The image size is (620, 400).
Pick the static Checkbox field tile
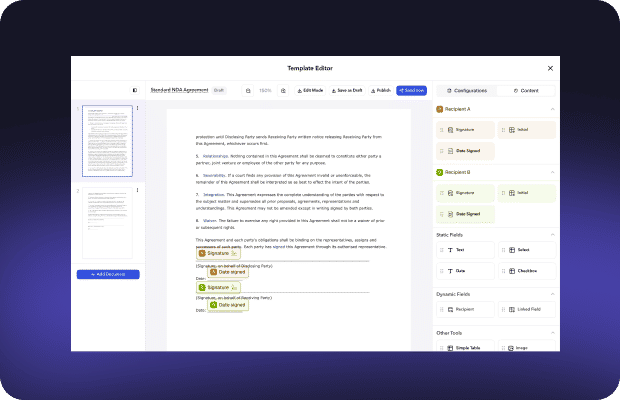tap(527, 271)
